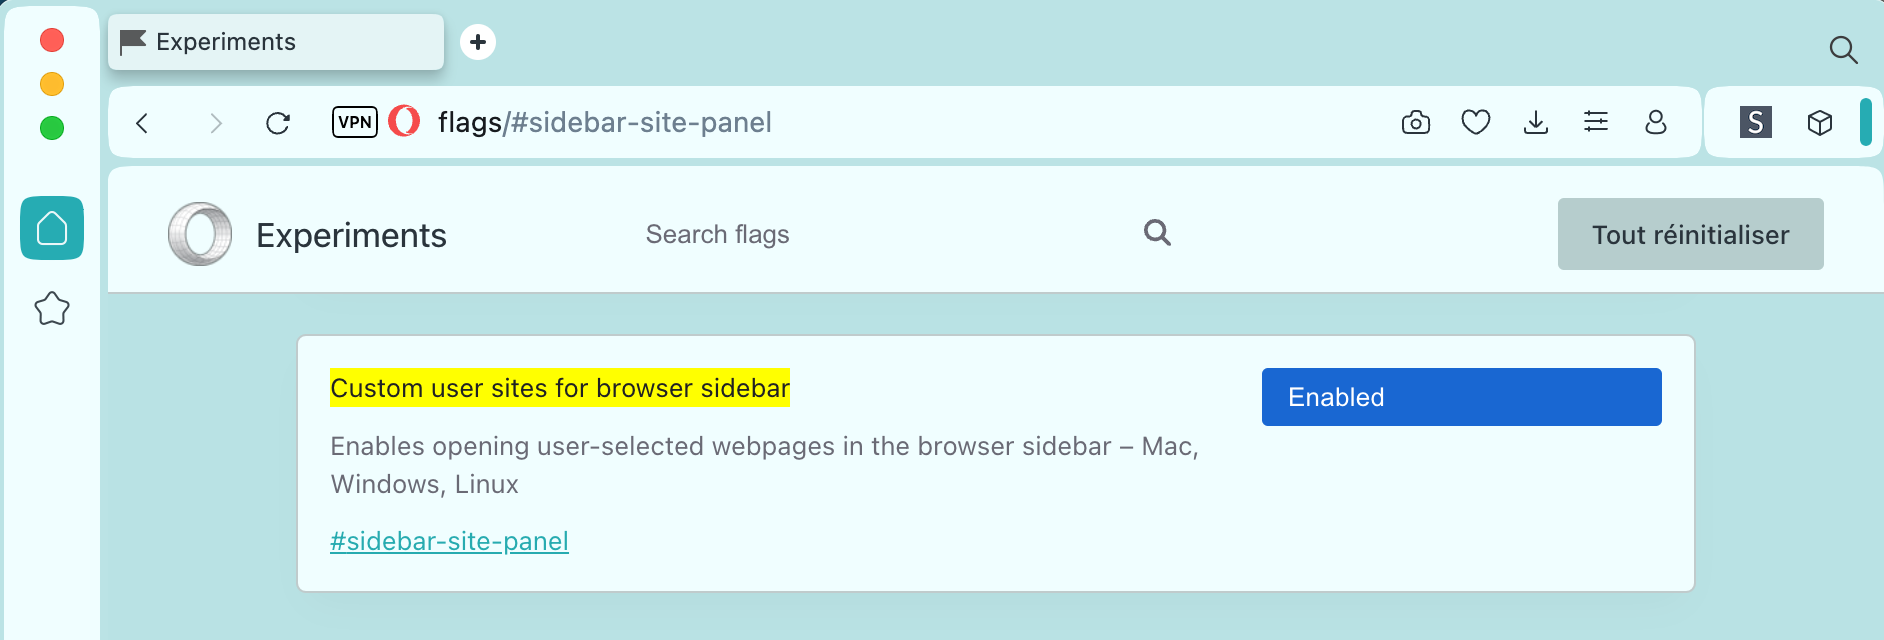Open bookmarks star icon in sidebar
This screenshot has height=640, width=1884.
point(51,309)
